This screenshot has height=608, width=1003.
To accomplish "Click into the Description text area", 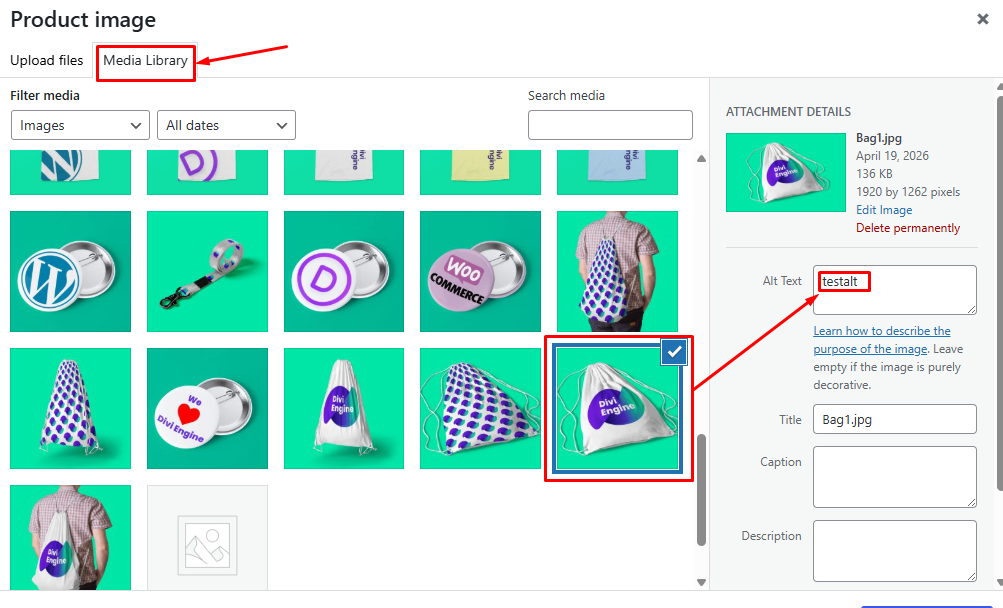I will (x=894, y=551).
